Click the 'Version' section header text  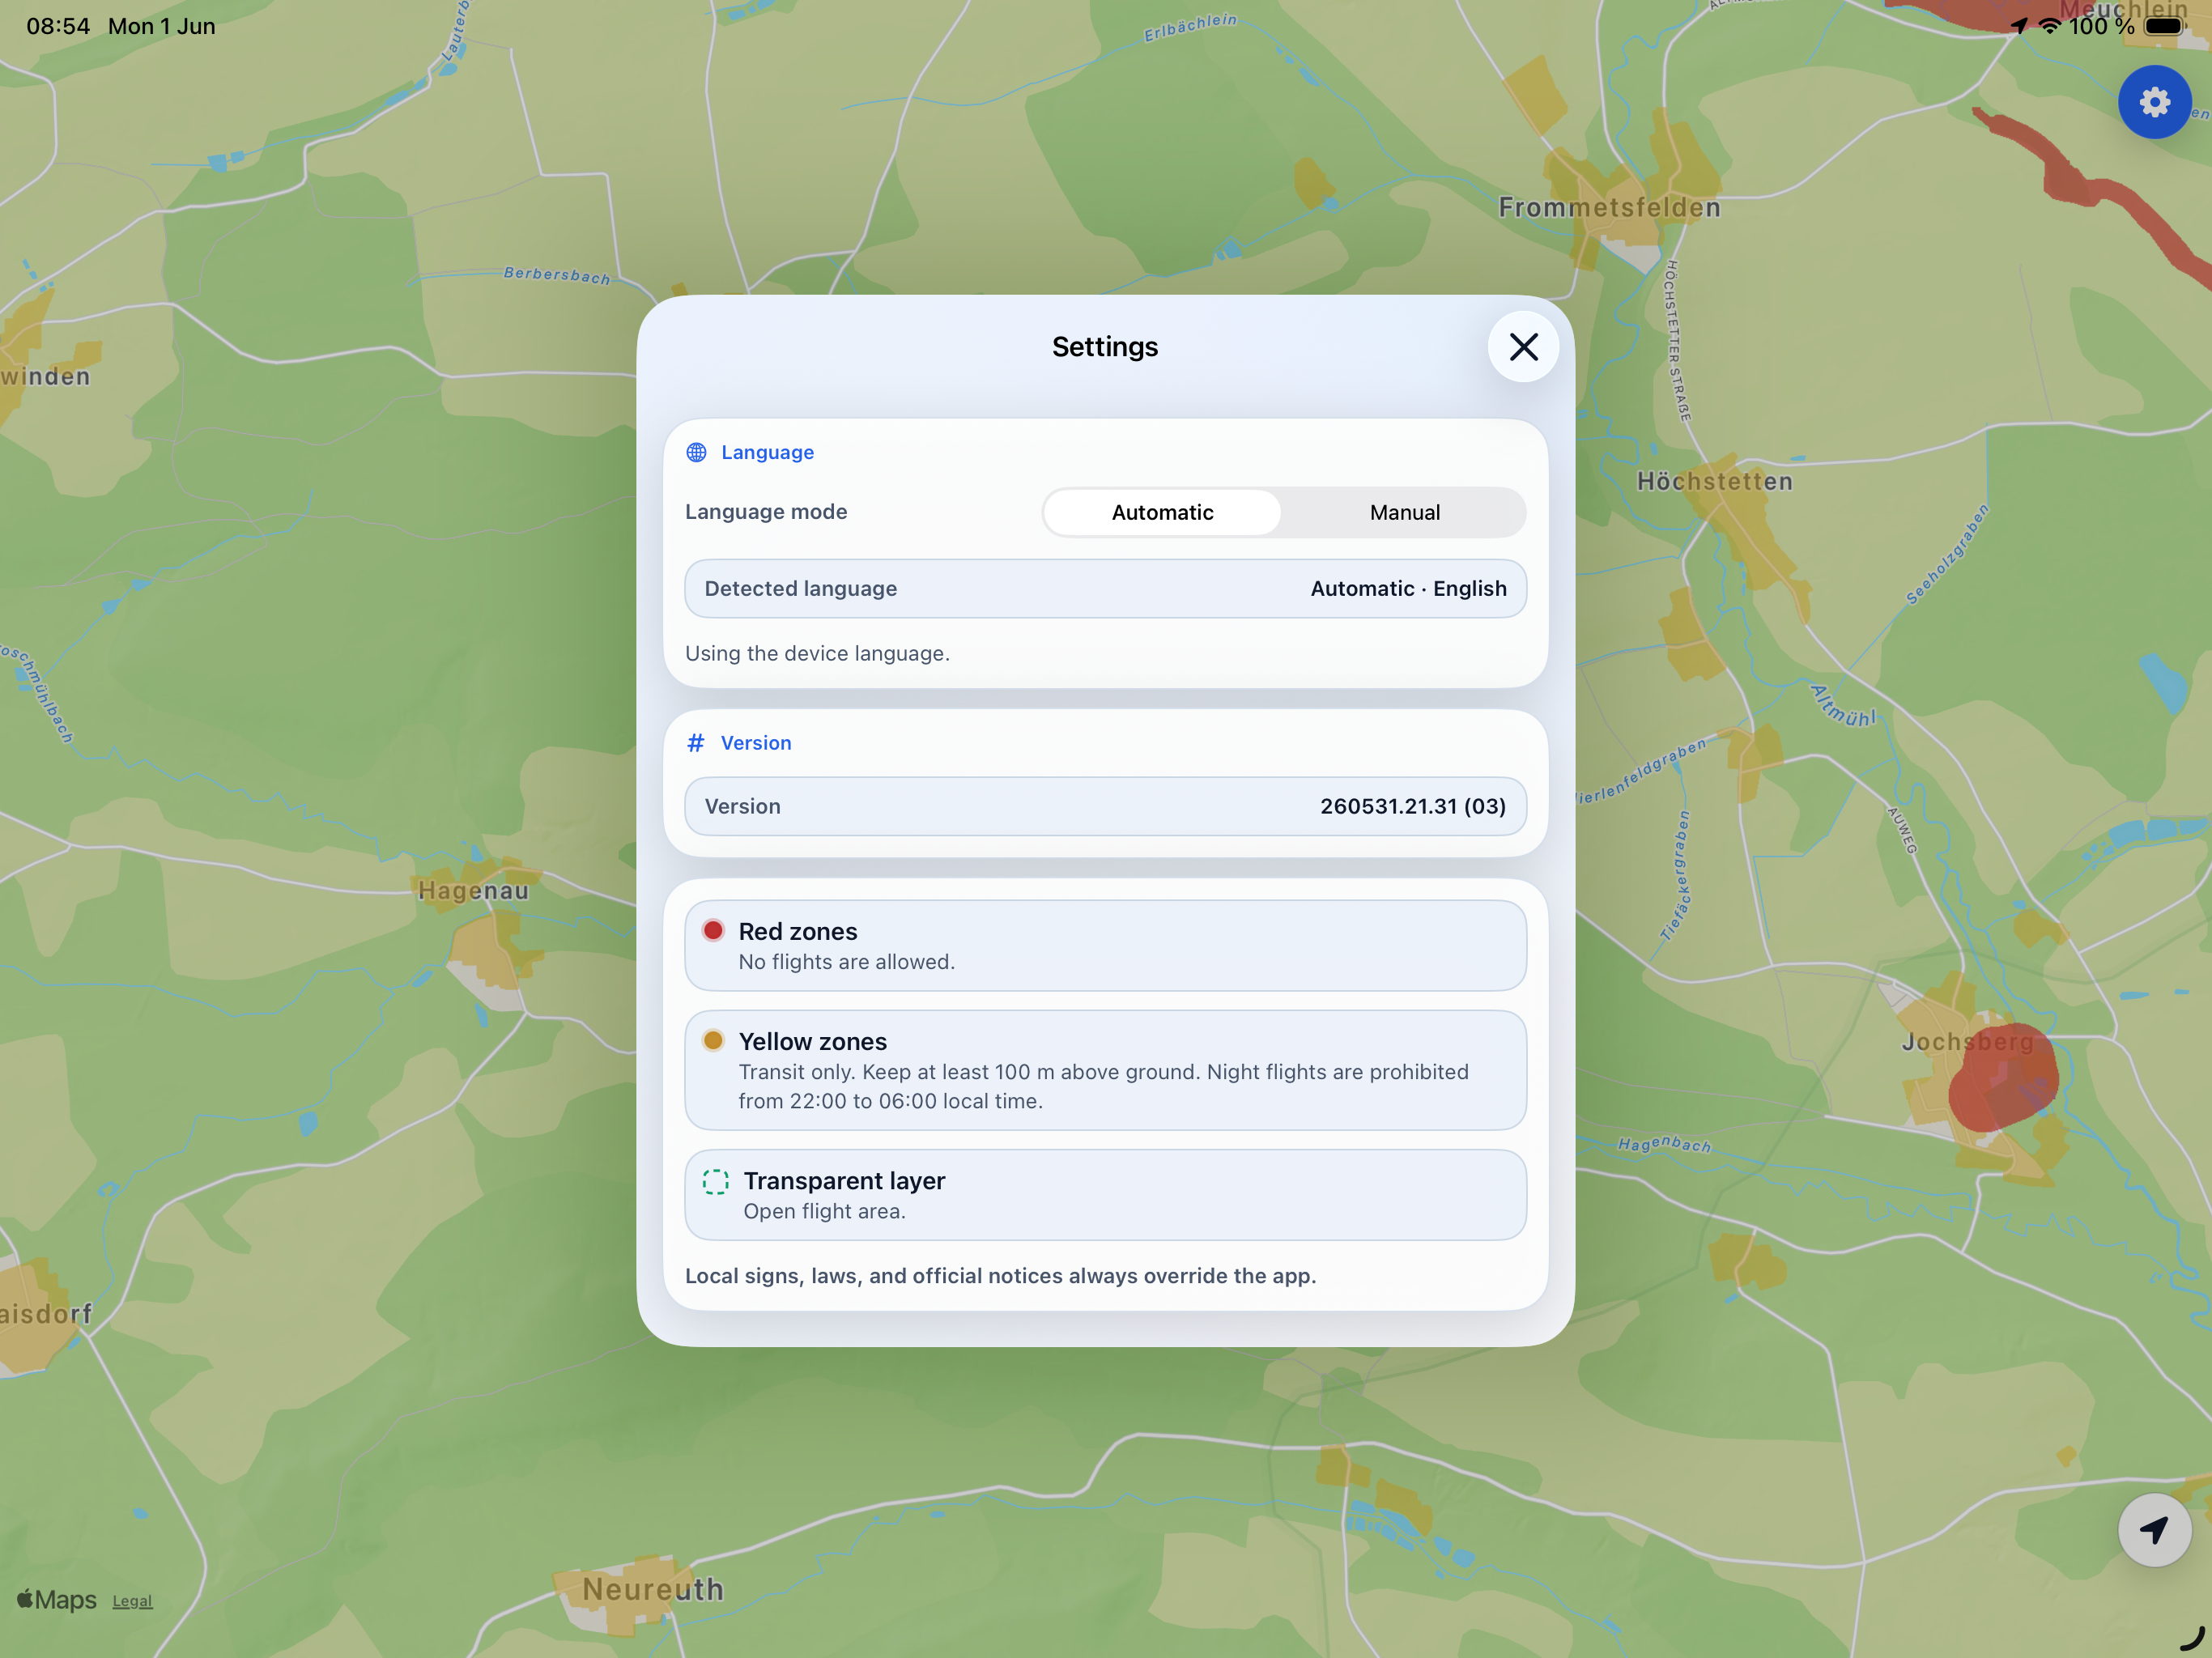(x=756, y=743)
